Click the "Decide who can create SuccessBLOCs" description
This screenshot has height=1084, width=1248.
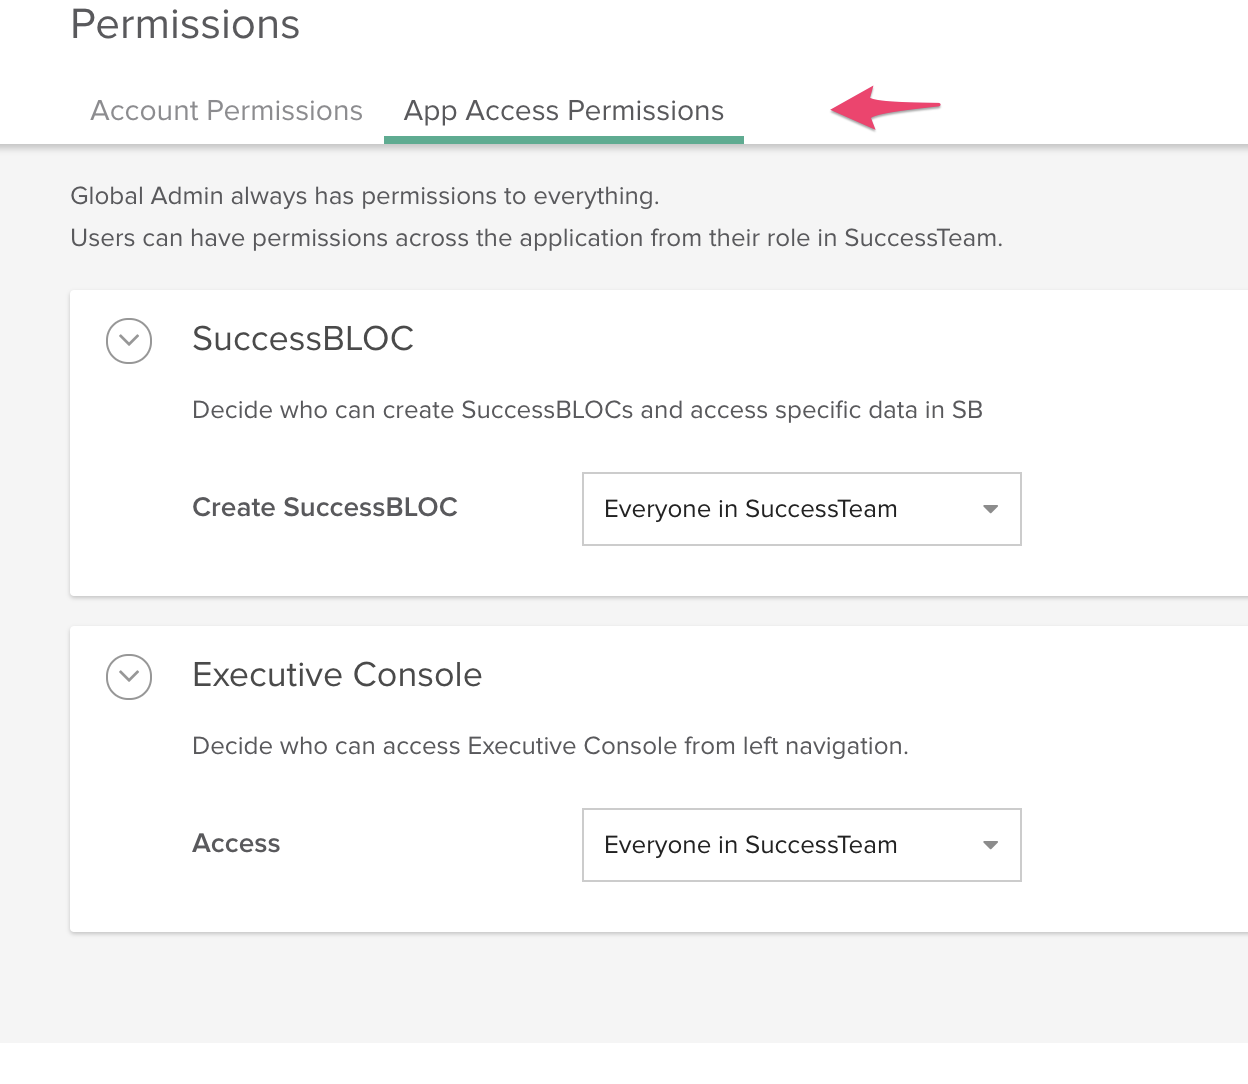click(x=588, y=410)
